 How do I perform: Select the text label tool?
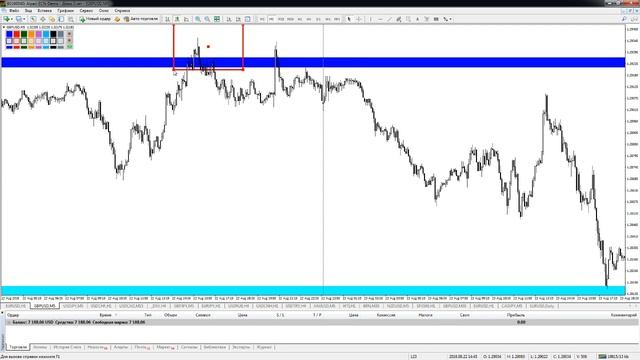coord(427,19)
